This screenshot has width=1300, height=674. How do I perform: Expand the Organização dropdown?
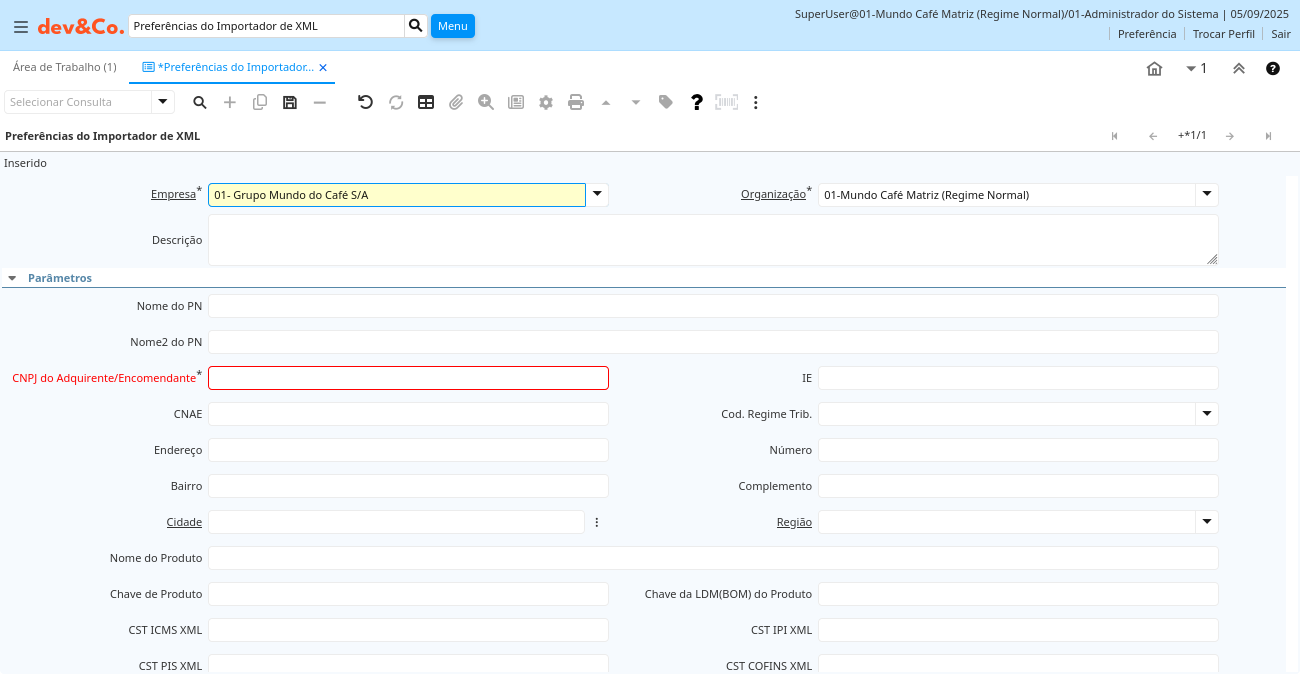pyautogui.click(x=1207, y=195)
